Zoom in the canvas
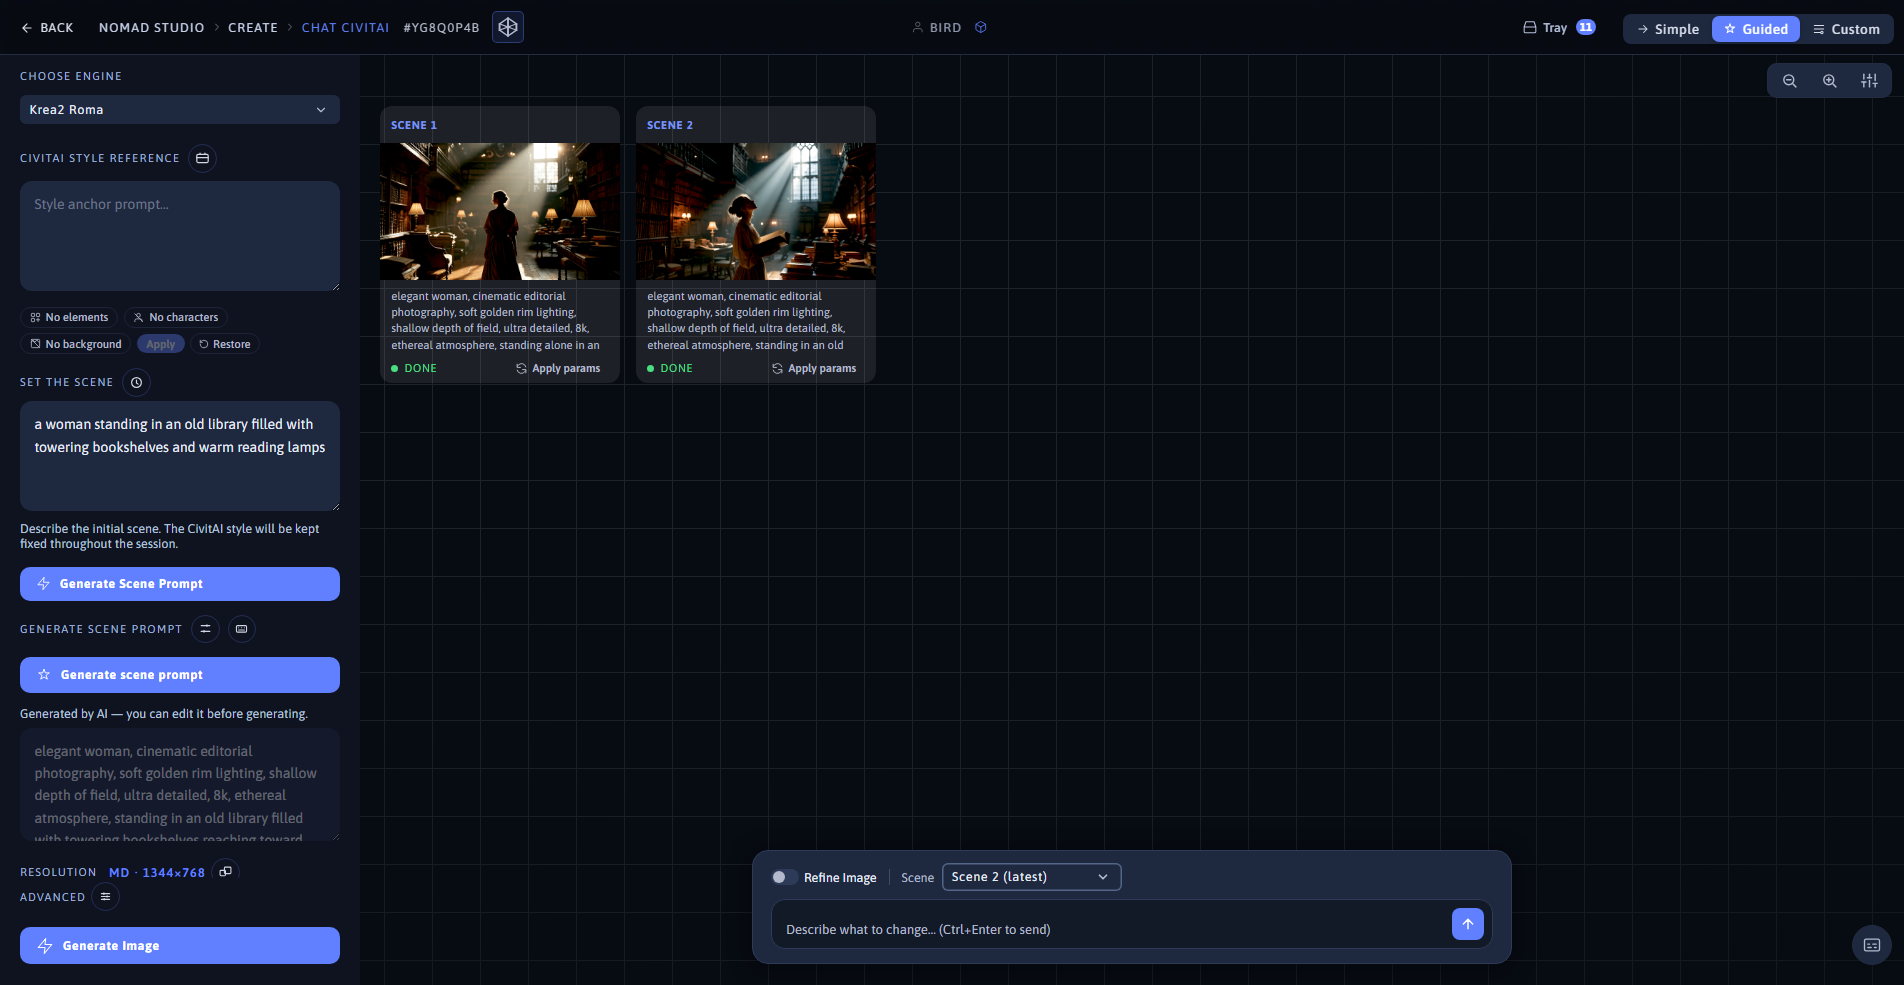Screen dimensions: 1904x985 (x=1830, y=81)
